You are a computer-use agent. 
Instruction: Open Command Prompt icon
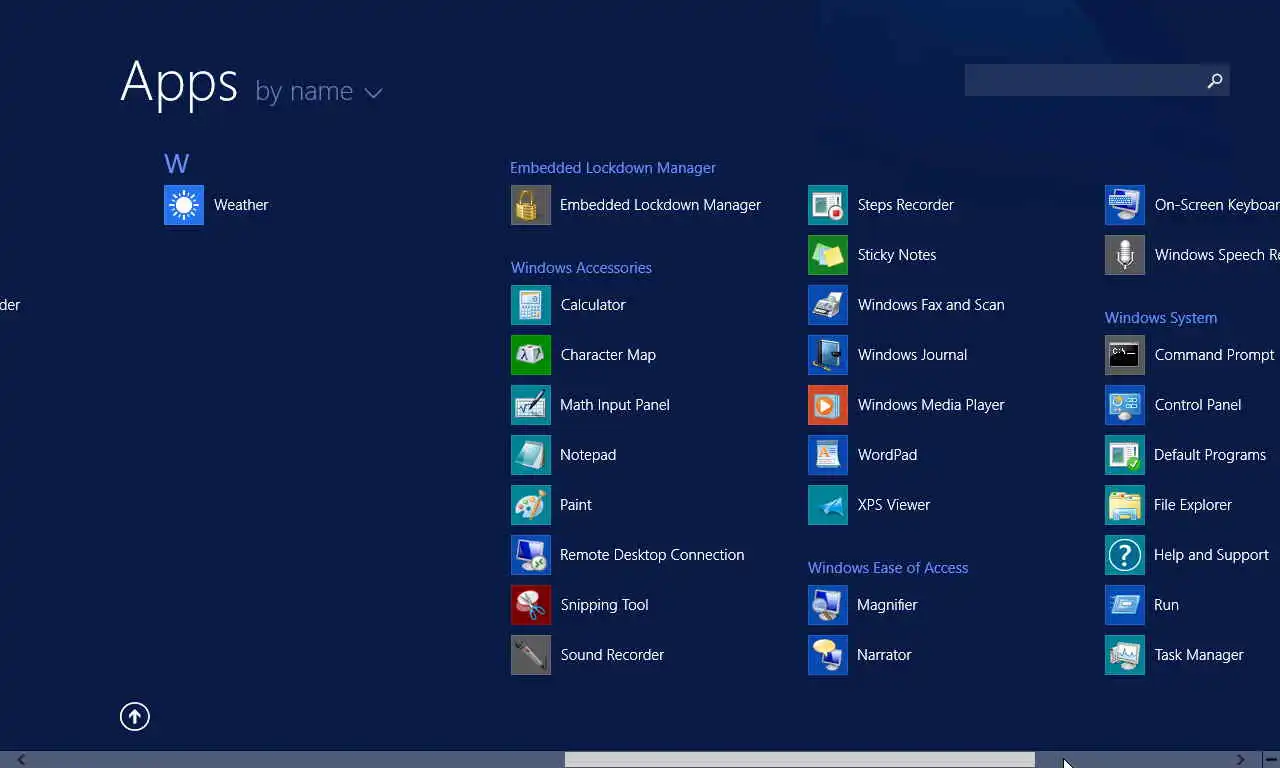click(1125, 355)
